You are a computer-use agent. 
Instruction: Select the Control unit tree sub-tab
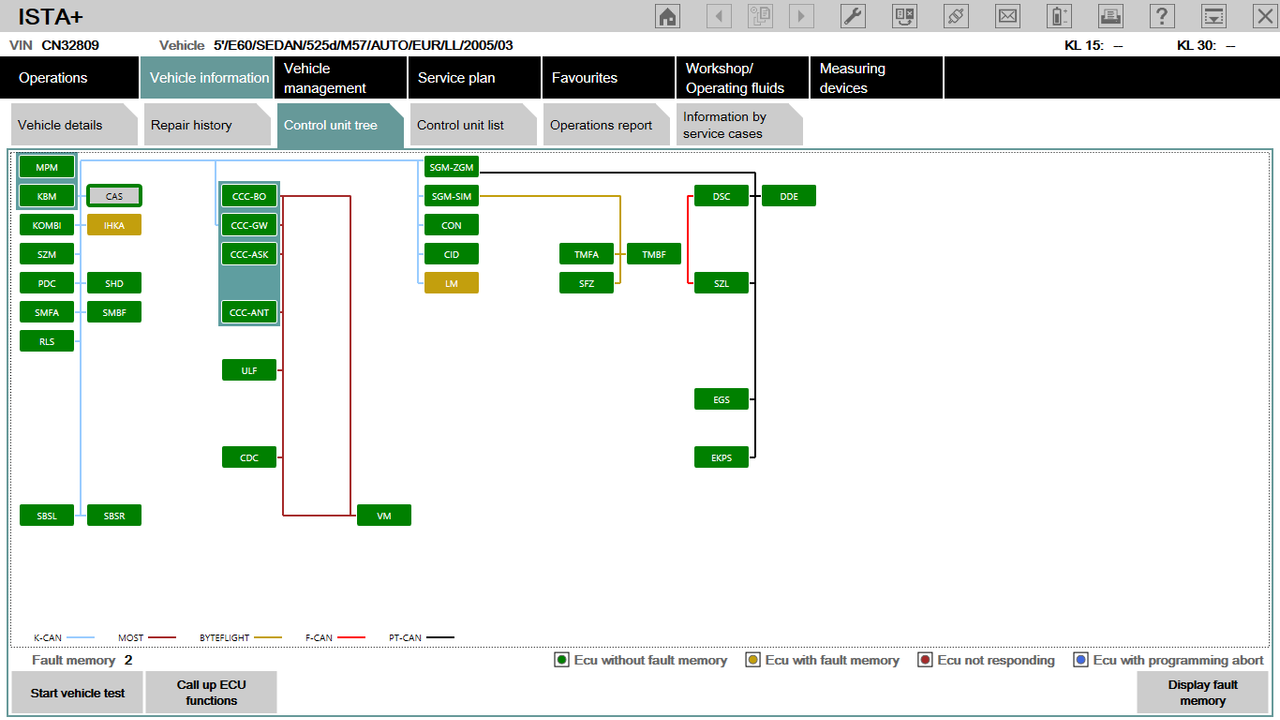(x=340, y=125)
